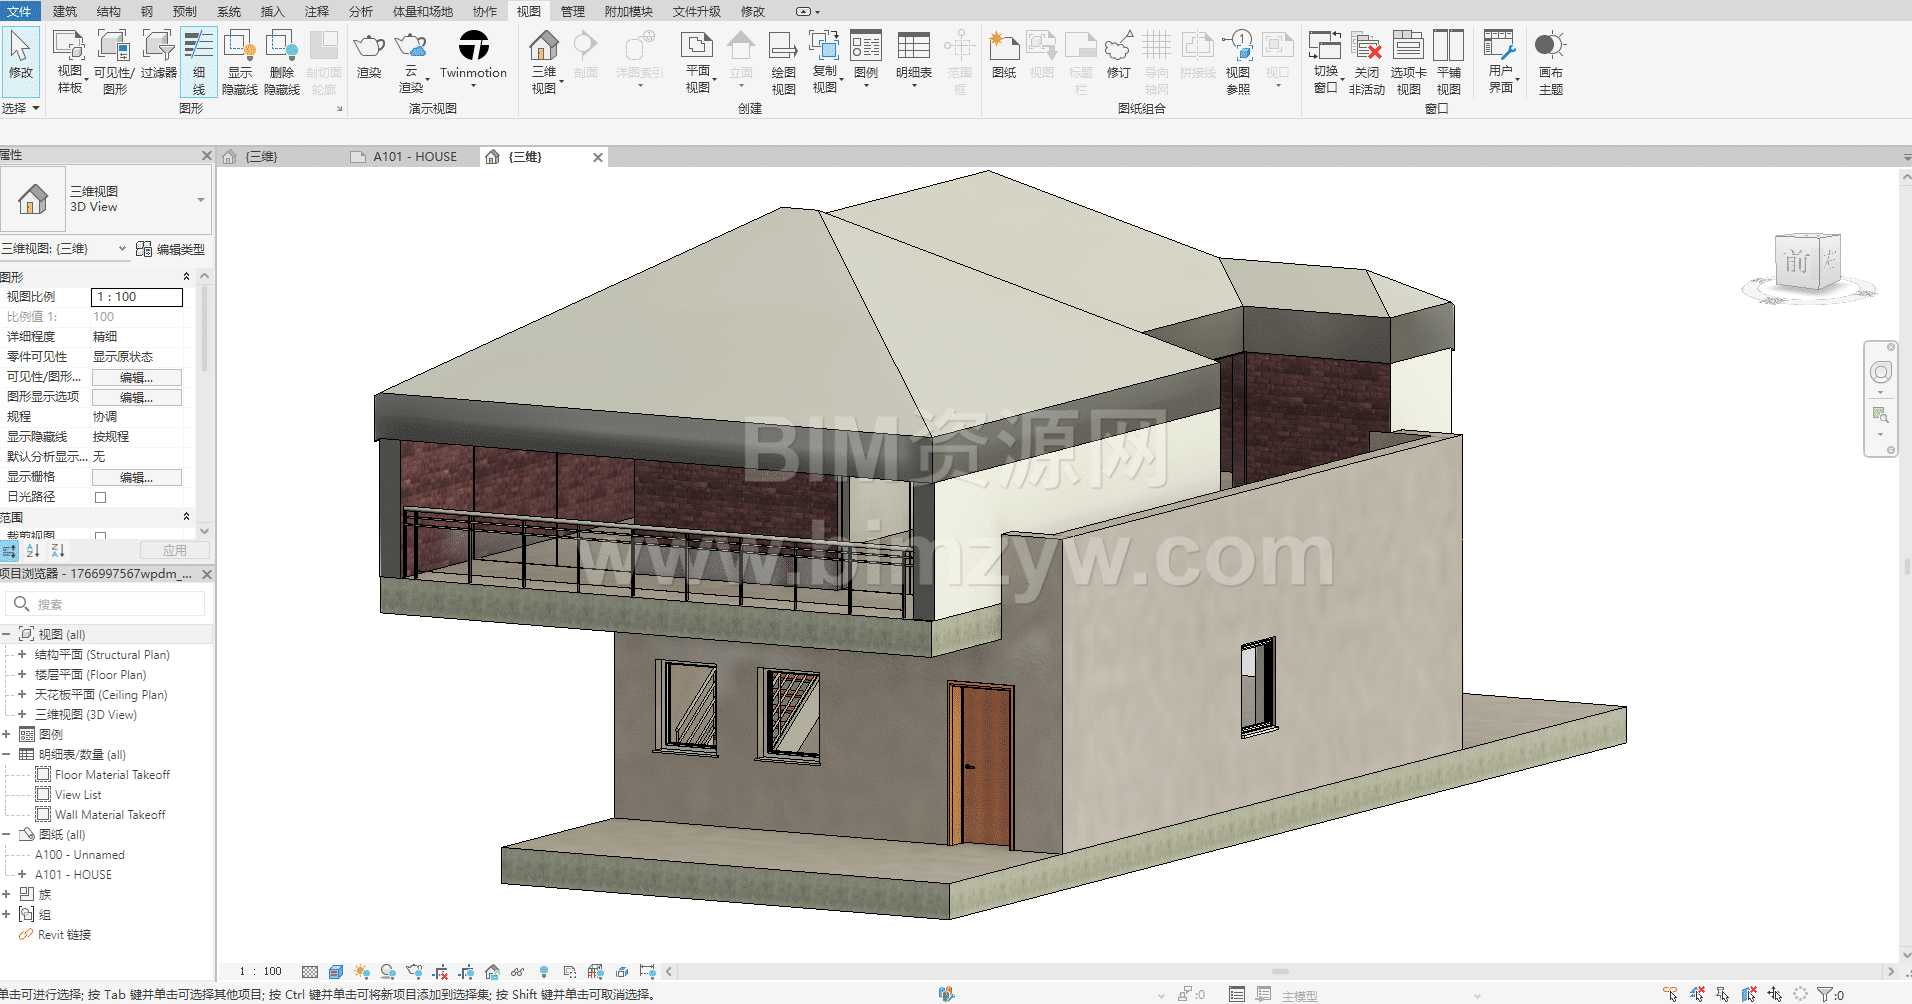Click the Twinmotion icon in the ribbon

tap(473, 47)
